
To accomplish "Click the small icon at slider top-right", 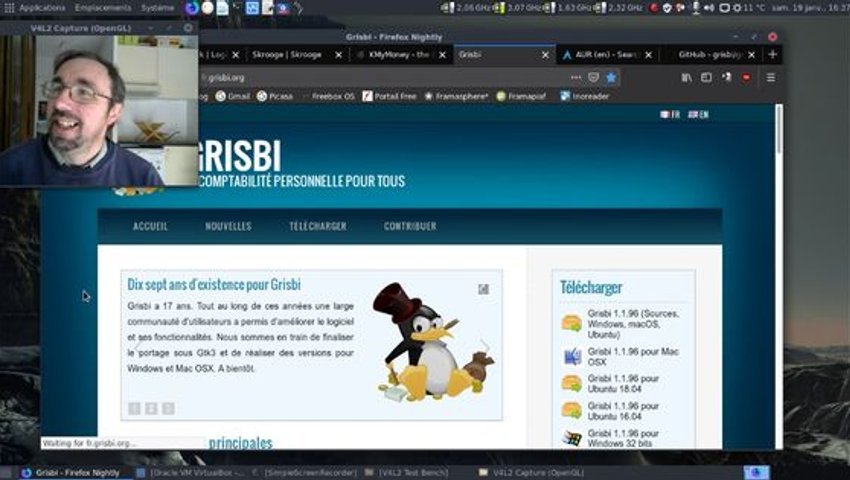I will (x=484, y=289).
